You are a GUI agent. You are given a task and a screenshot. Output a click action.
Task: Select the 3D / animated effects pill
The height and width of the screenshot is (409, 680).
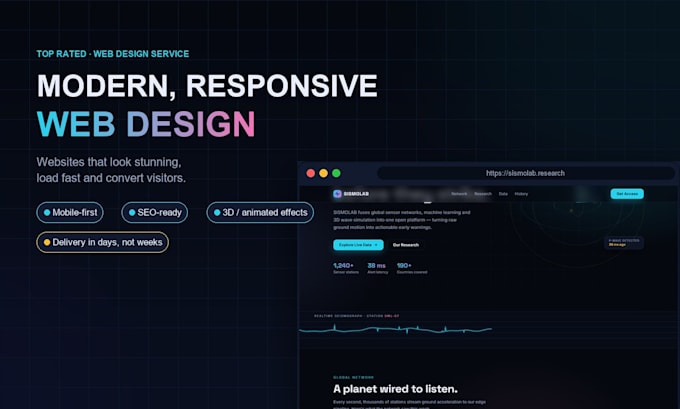tap(260, 213)
